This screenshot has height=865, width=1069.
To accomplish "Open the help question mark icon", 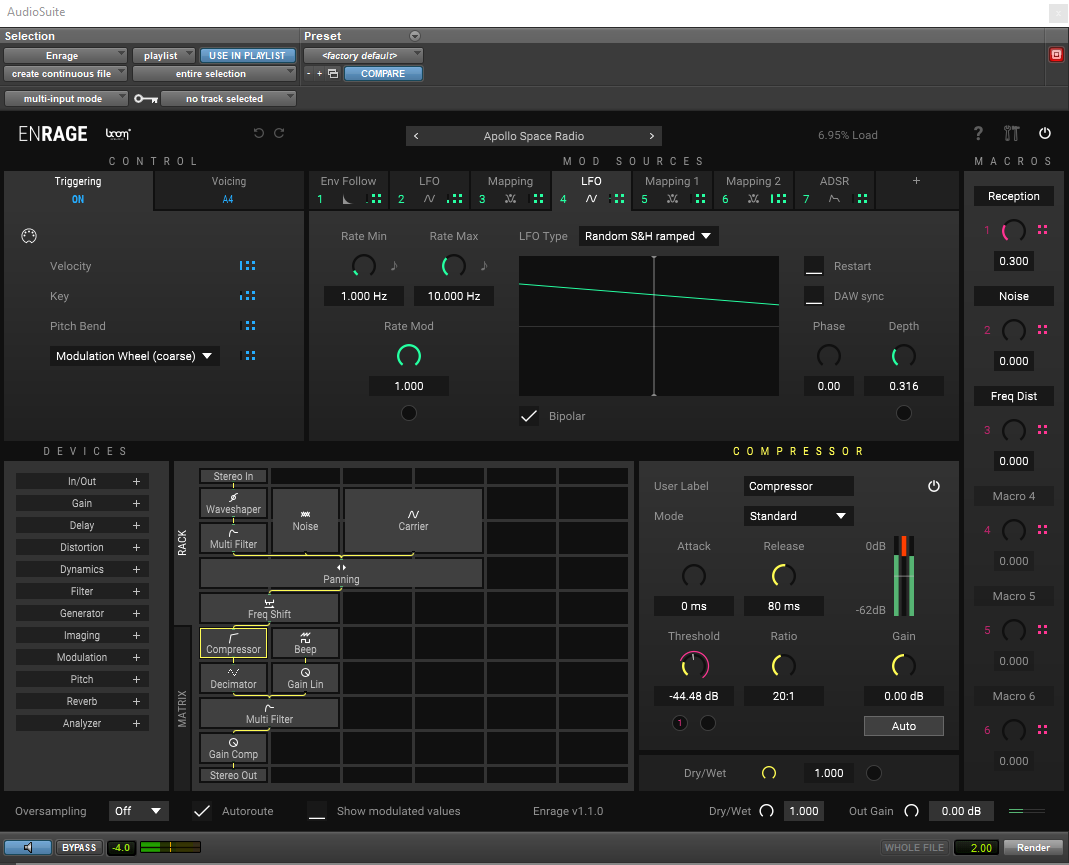I will [x=978, y=134].
